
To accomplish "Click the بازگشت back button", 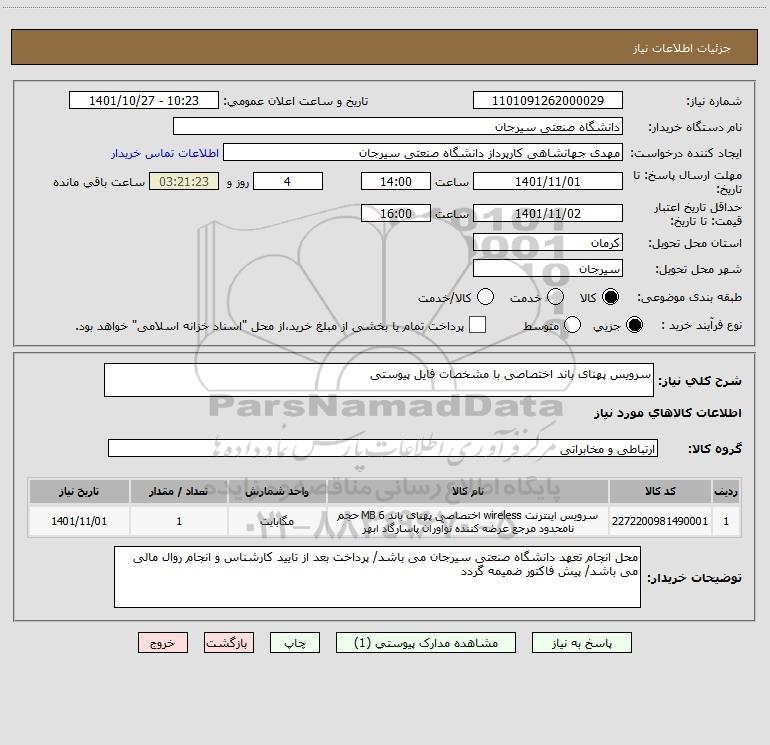I will (229, 643).
